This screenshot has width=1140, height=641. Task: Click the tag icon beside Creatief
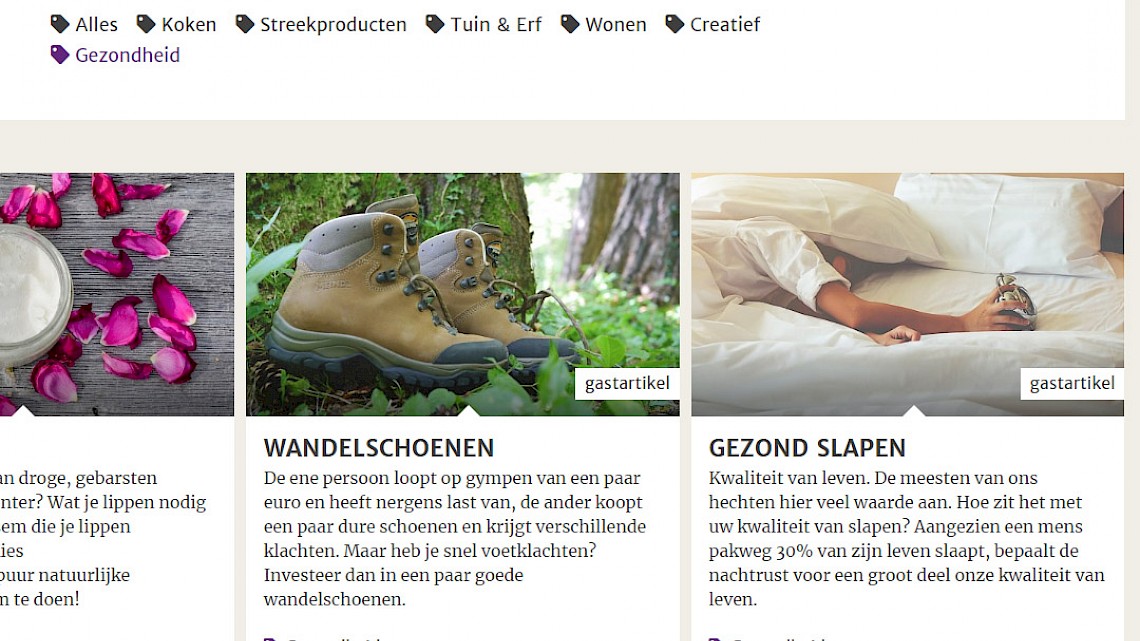click(675, 24)
